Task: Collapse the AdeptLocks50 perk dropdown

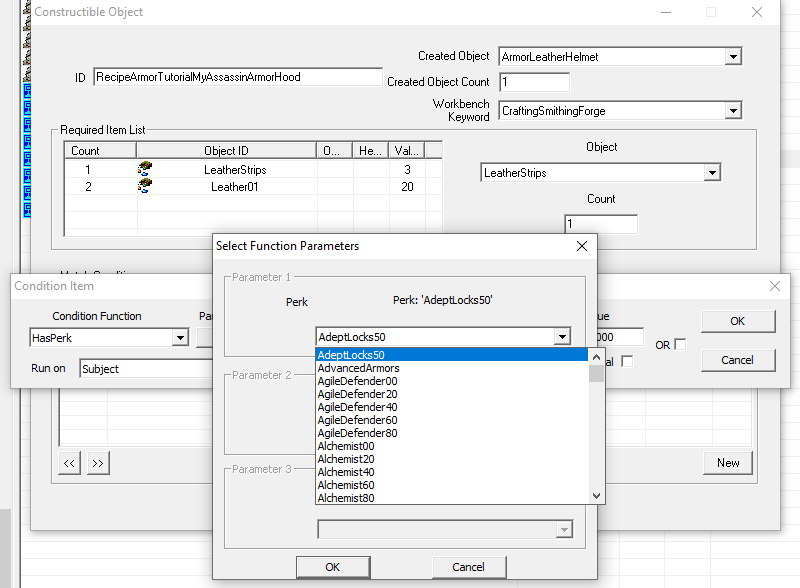Action: point(562,337)
